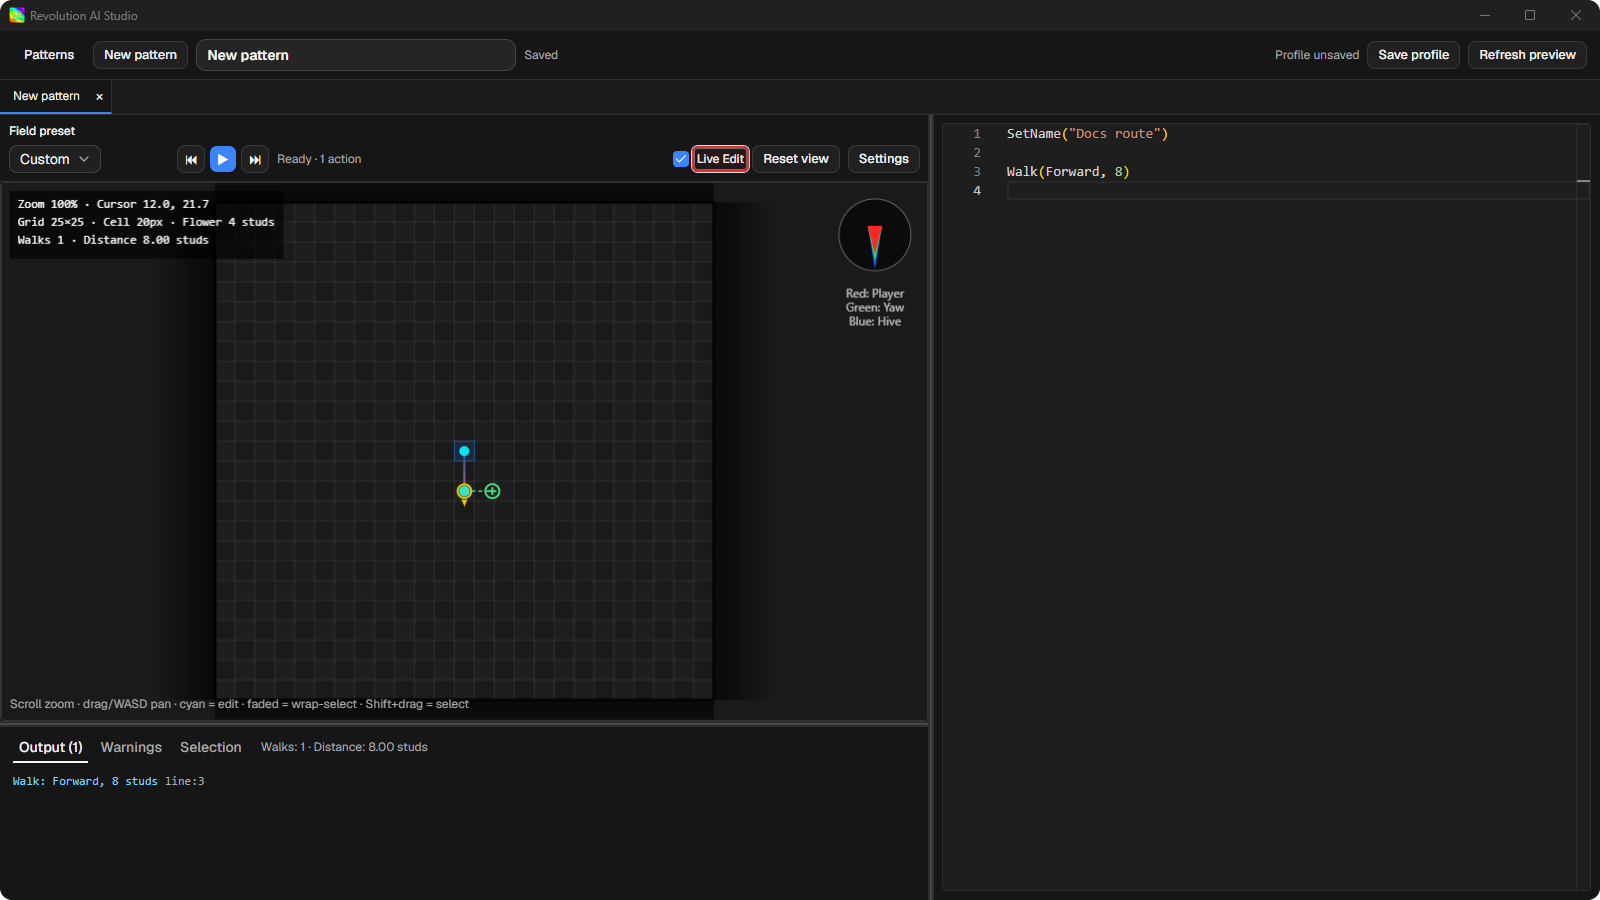The image size is (1600, 900).
Task: Select the New pattern document tab
Action: (46, 96)
